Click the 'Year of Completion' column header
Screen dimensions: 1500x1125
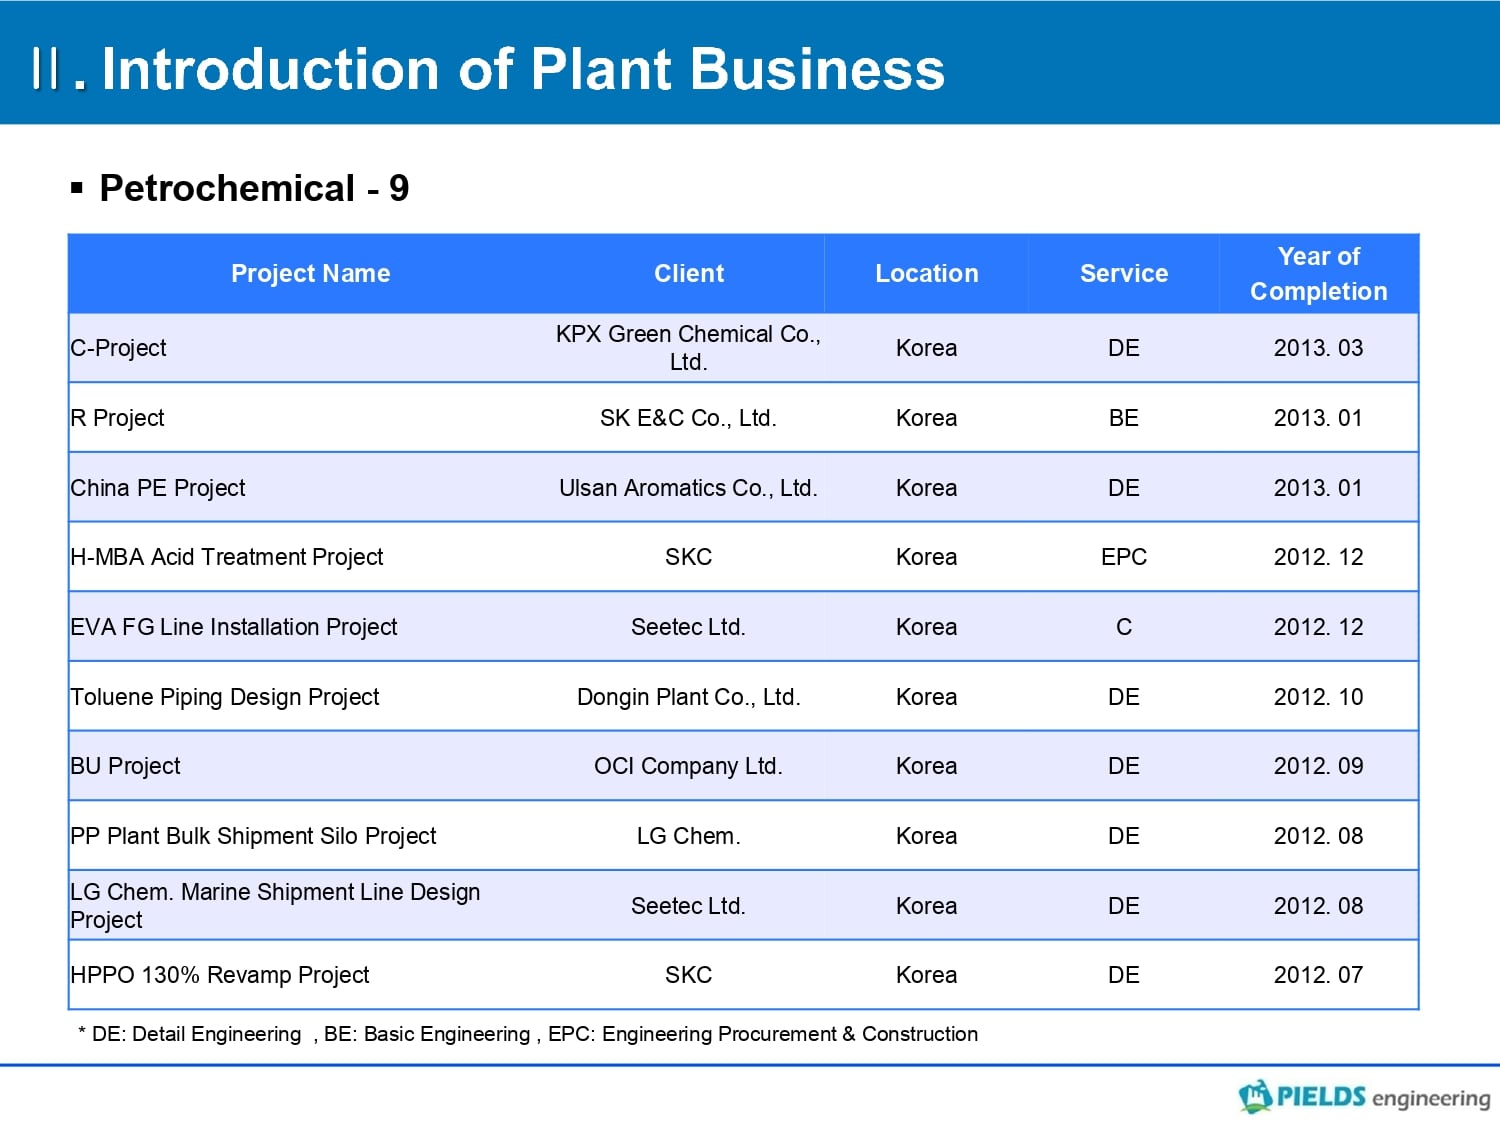(x=1319, y=273)
